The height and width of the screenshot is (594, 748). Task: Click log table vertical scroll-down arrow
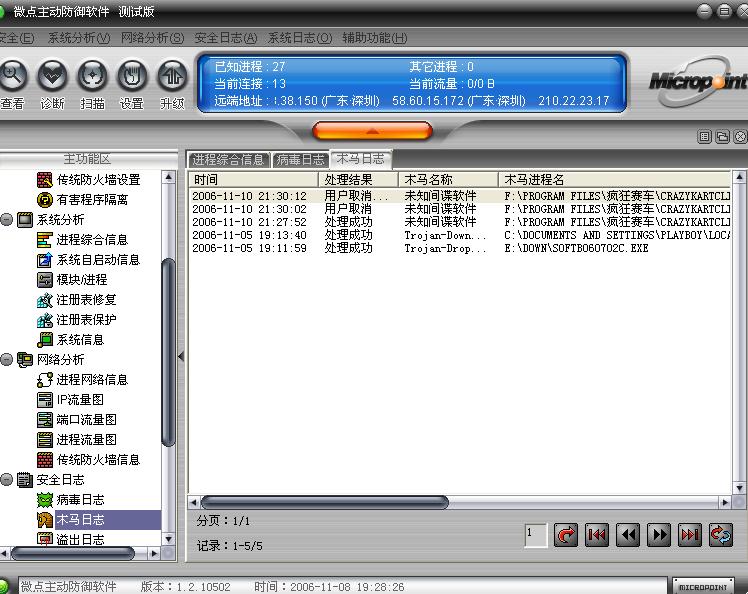click(x=739, y=488)
